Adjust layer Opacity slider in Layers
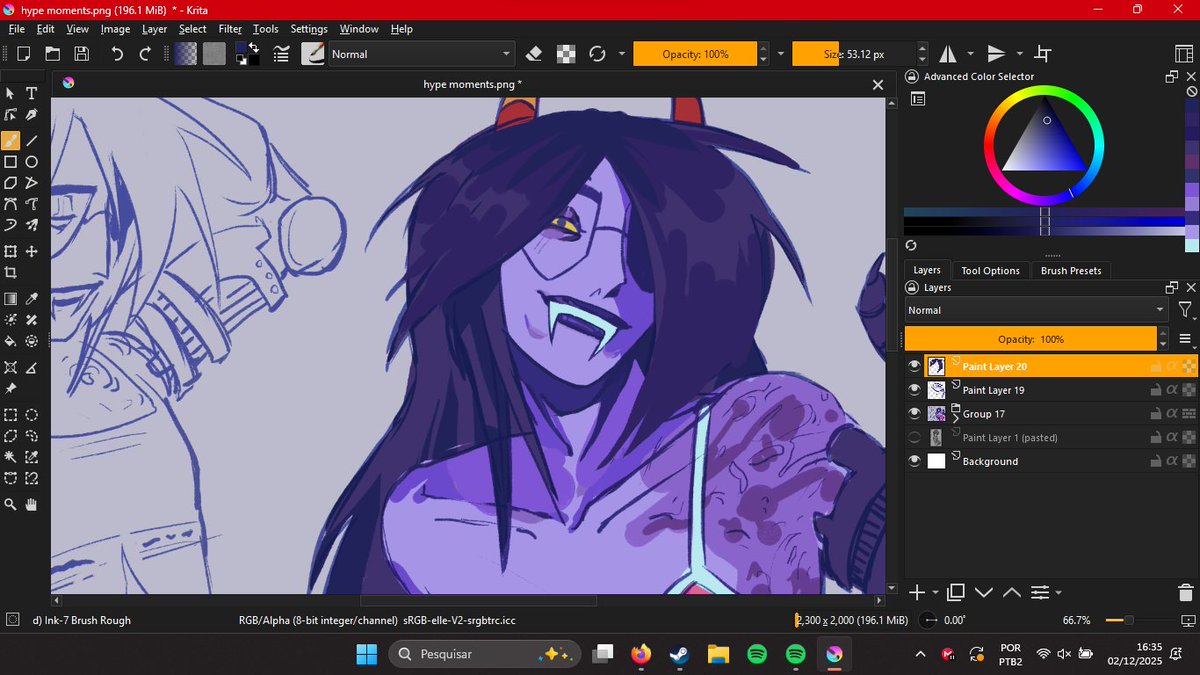1200x675 pixels. click(1030, 339)
